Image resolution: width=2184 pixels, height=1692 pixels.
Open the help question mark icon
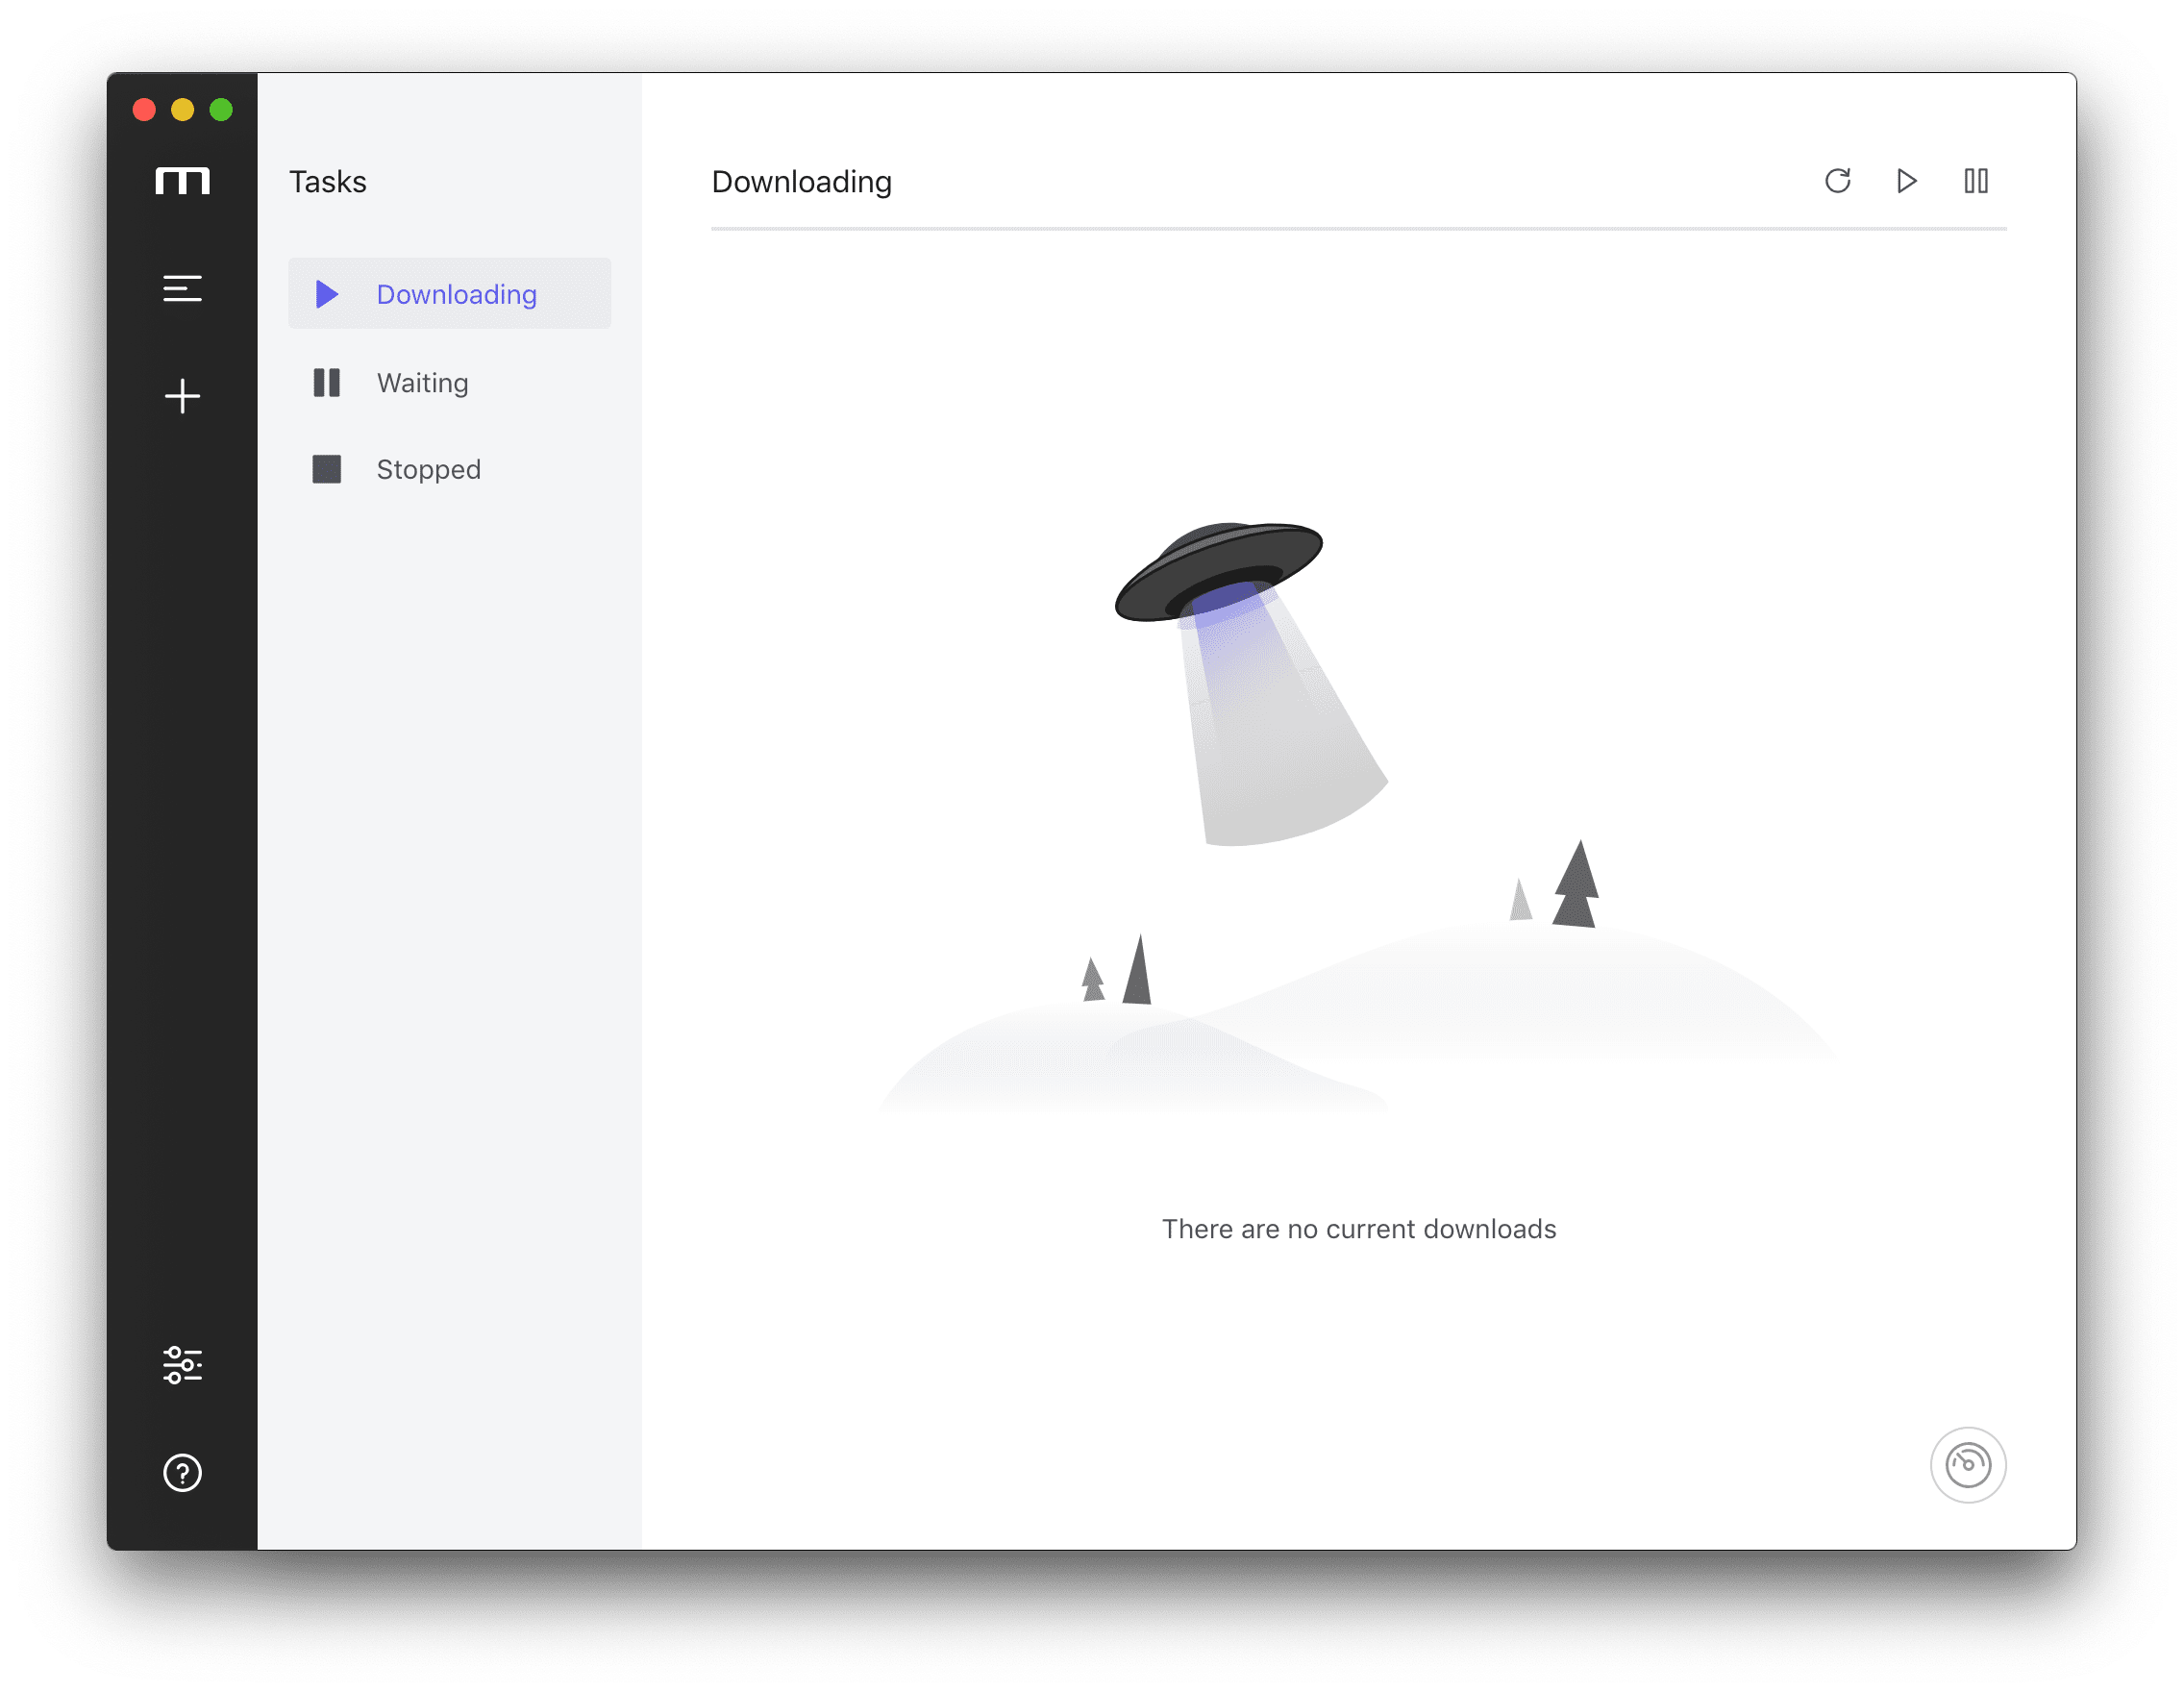coord(182,1473)
